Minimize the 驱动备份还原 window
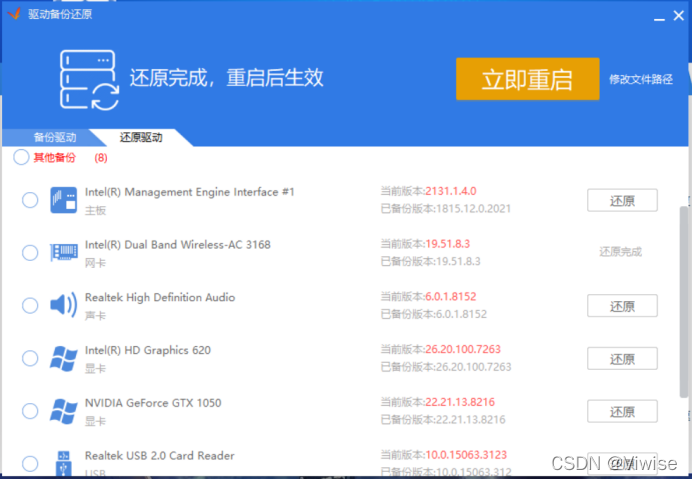 (x=659, y=17)
